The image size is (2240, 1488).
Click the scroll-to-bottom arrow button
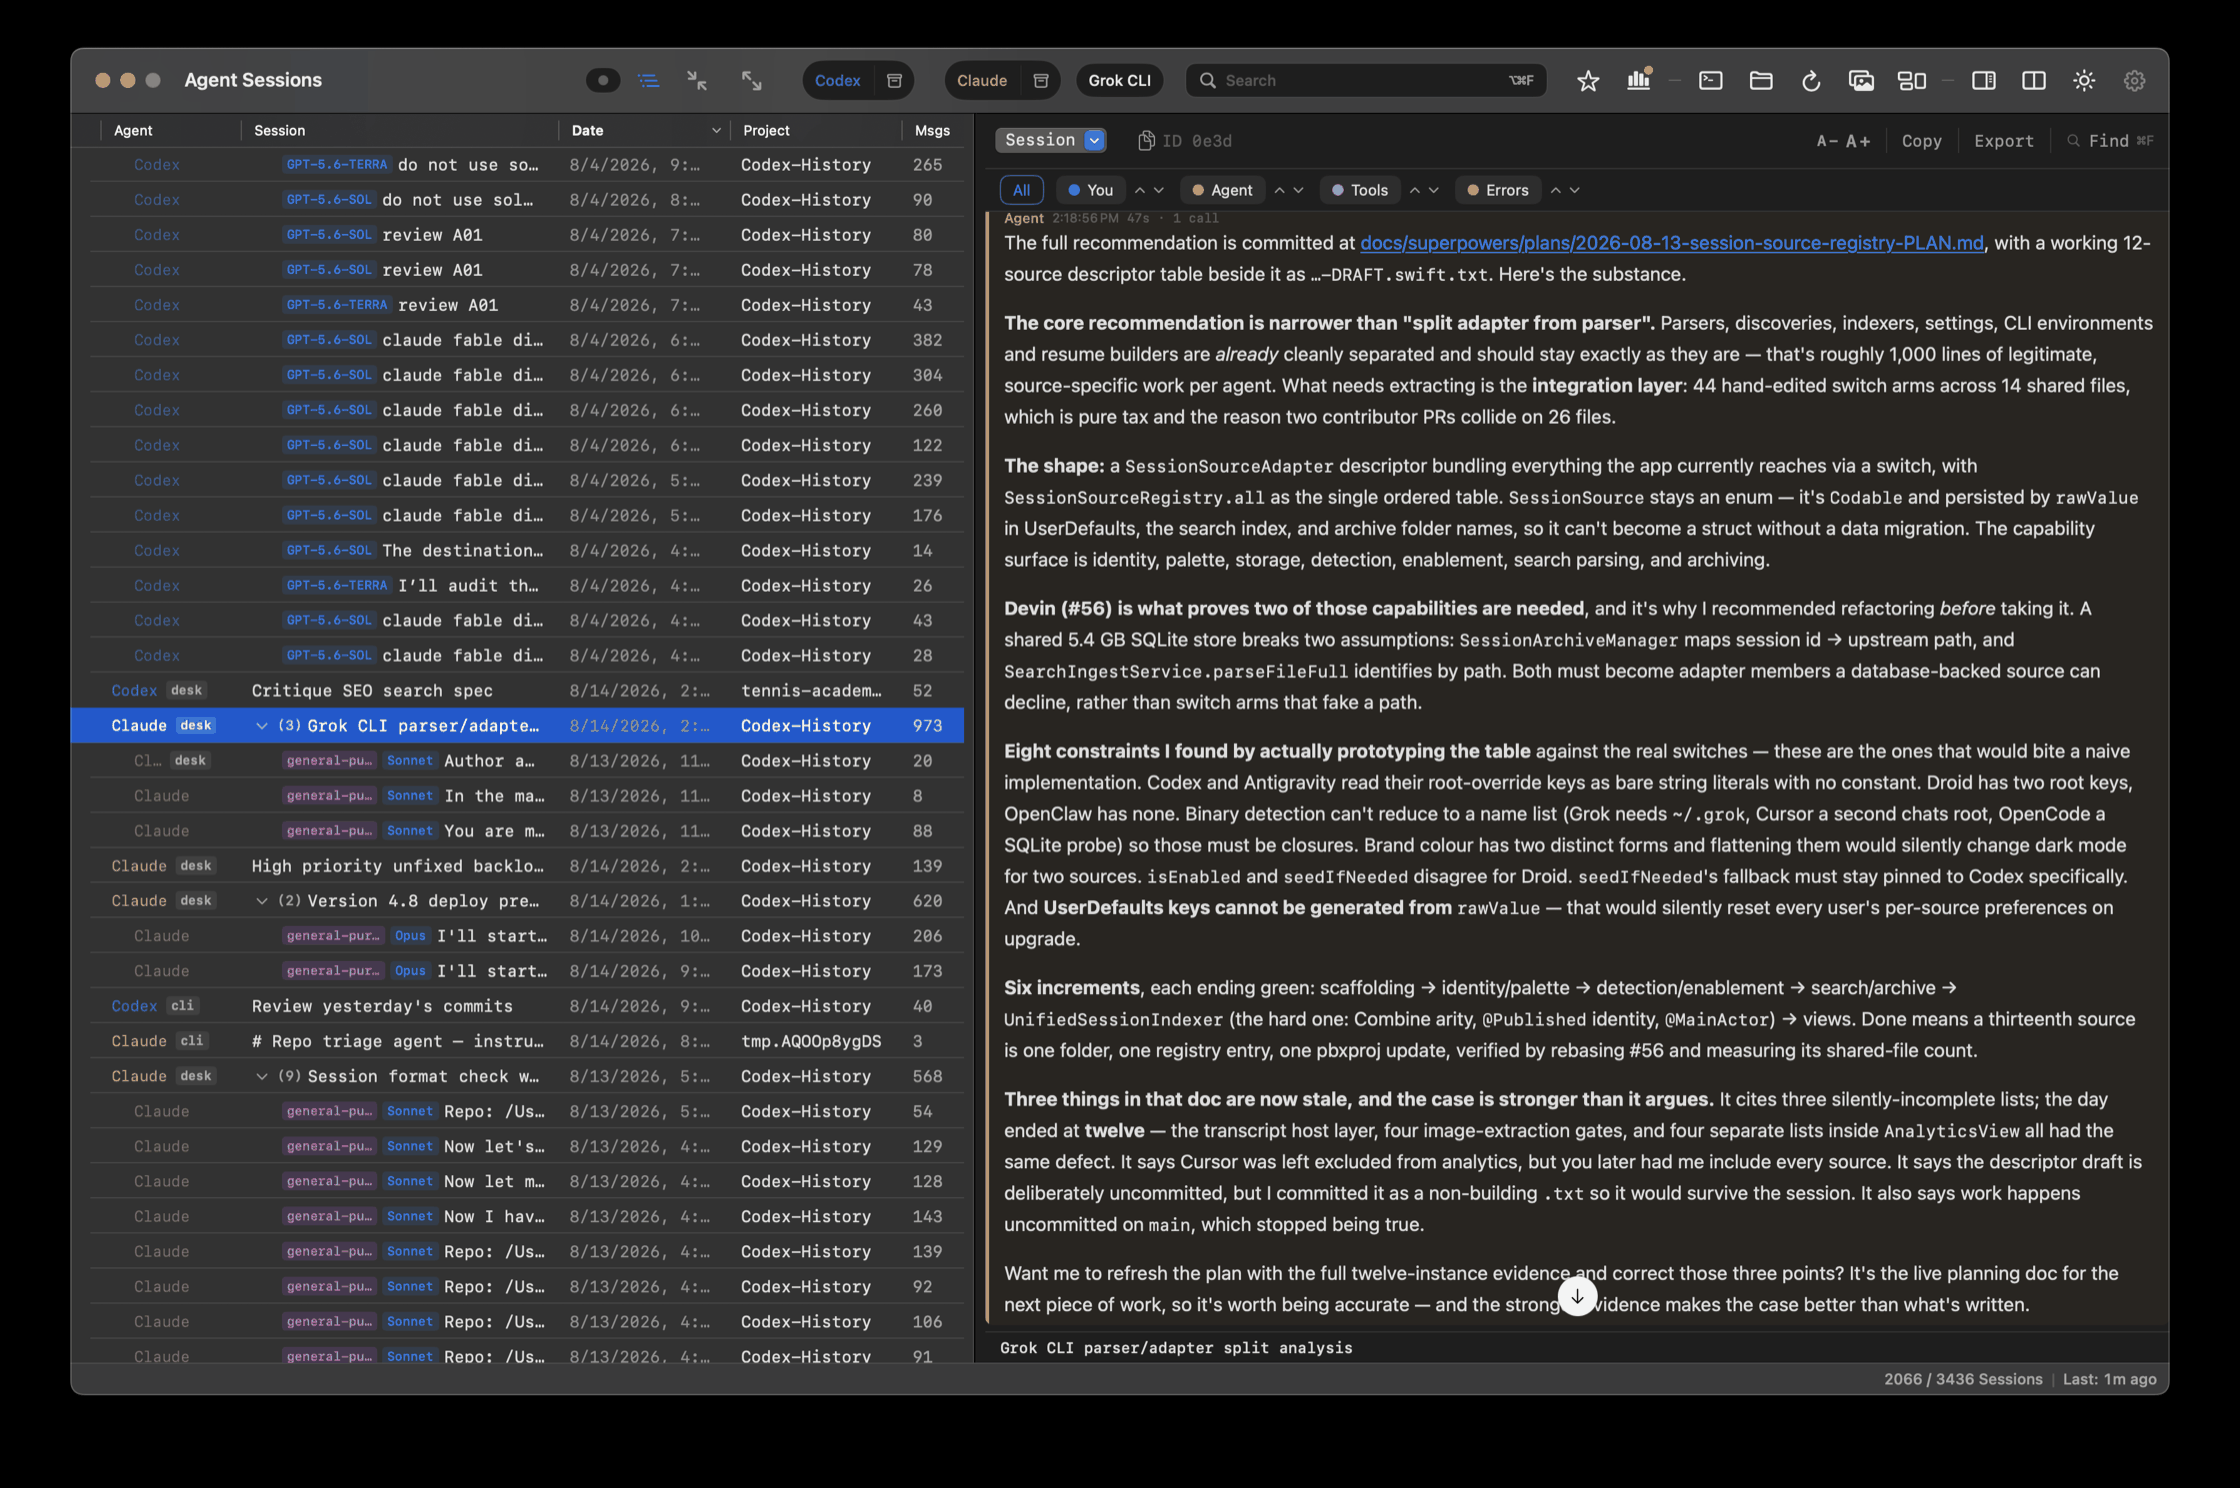point(1577,1297)
